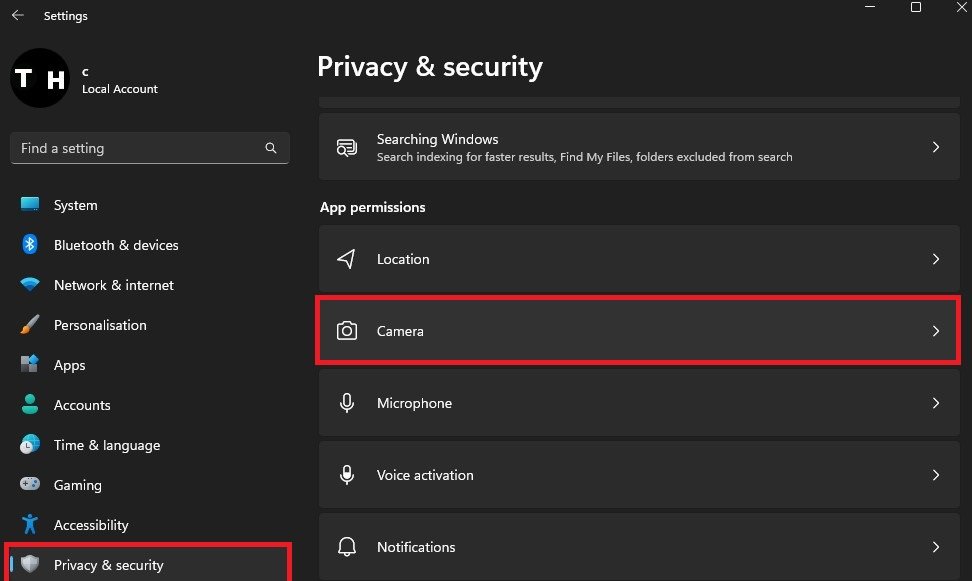Focus the Find a setting search box
Image resolution: width=972 pixels, height=581 pixels.
140,148
